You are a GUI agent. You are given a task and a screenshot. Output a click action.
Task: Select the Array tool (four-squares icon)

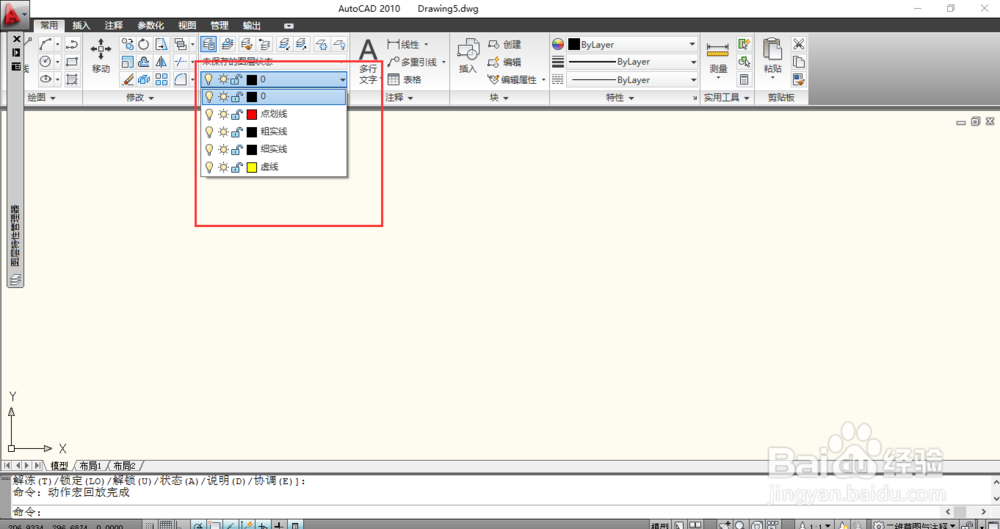tap(161, 79)
